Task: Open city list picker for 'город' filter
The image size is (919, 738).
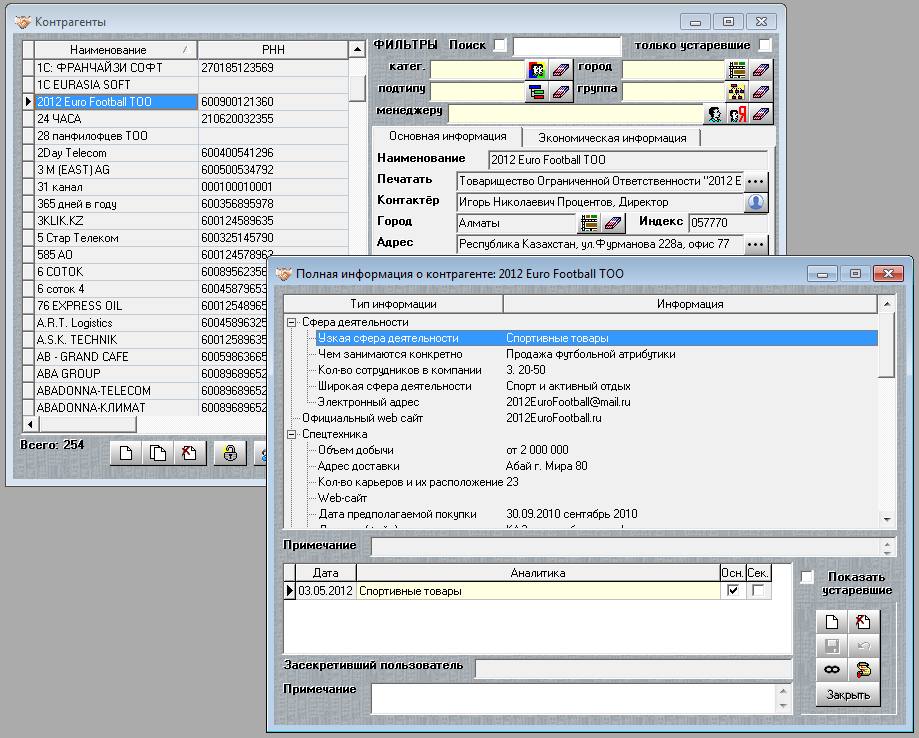Action: (x=737, y=70)
